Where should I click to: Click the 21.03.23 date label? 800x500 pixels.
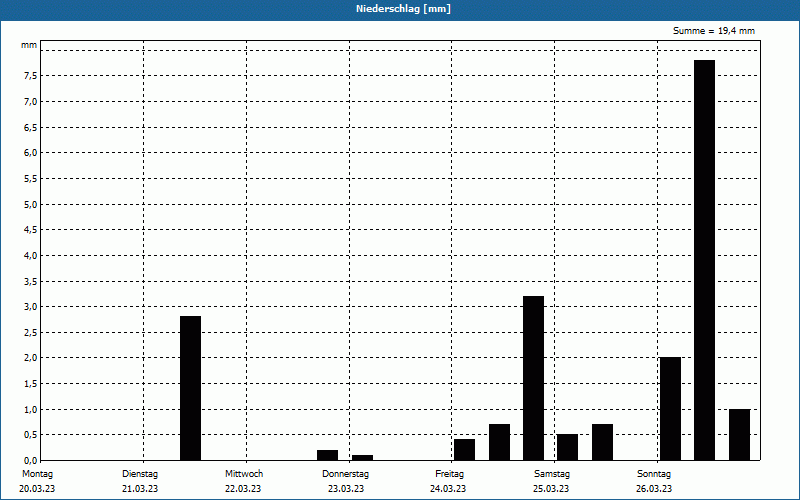point(140,489)
